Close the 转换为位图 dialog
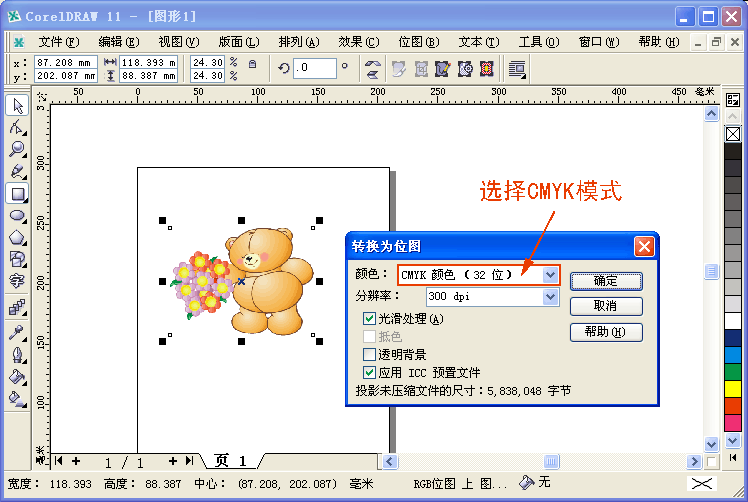The width and height of the screenshot is (748, 502). 644,247
